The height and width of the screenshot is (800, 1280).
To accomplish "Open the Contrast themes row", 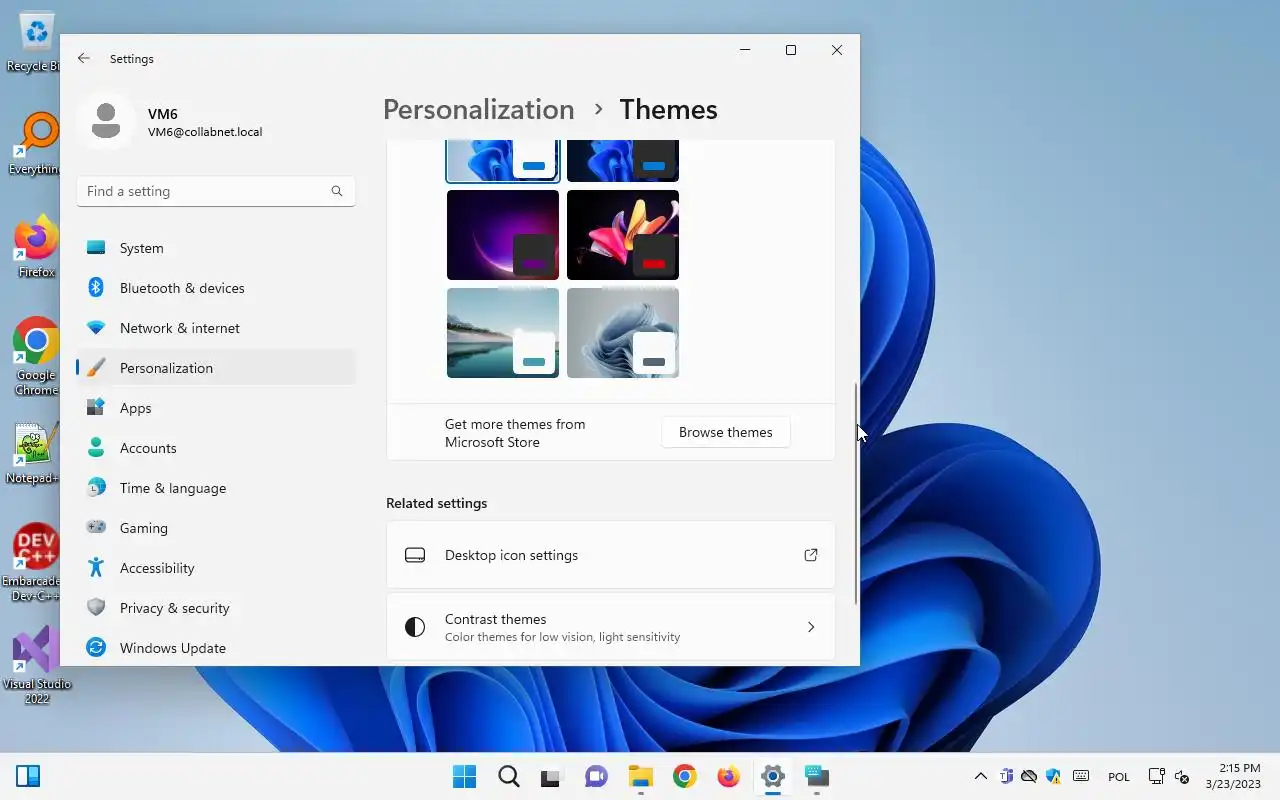I will pos(611,627).
